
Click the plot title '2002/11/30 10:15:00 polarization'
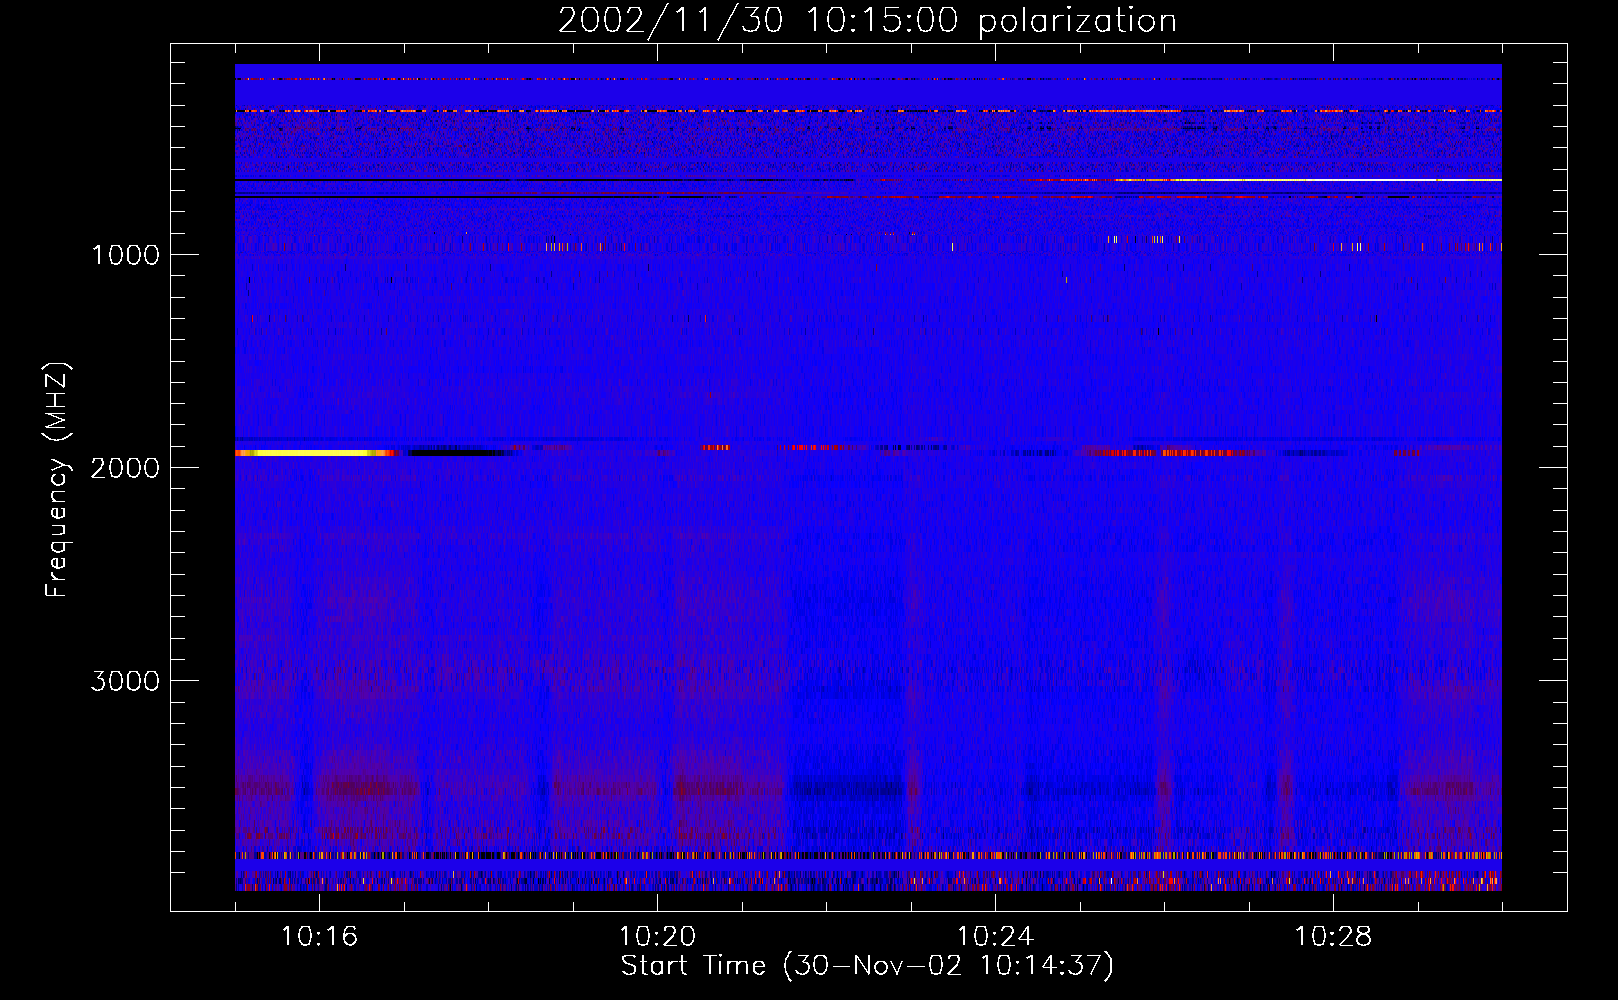pyautogui.click(x=867, y=21)
